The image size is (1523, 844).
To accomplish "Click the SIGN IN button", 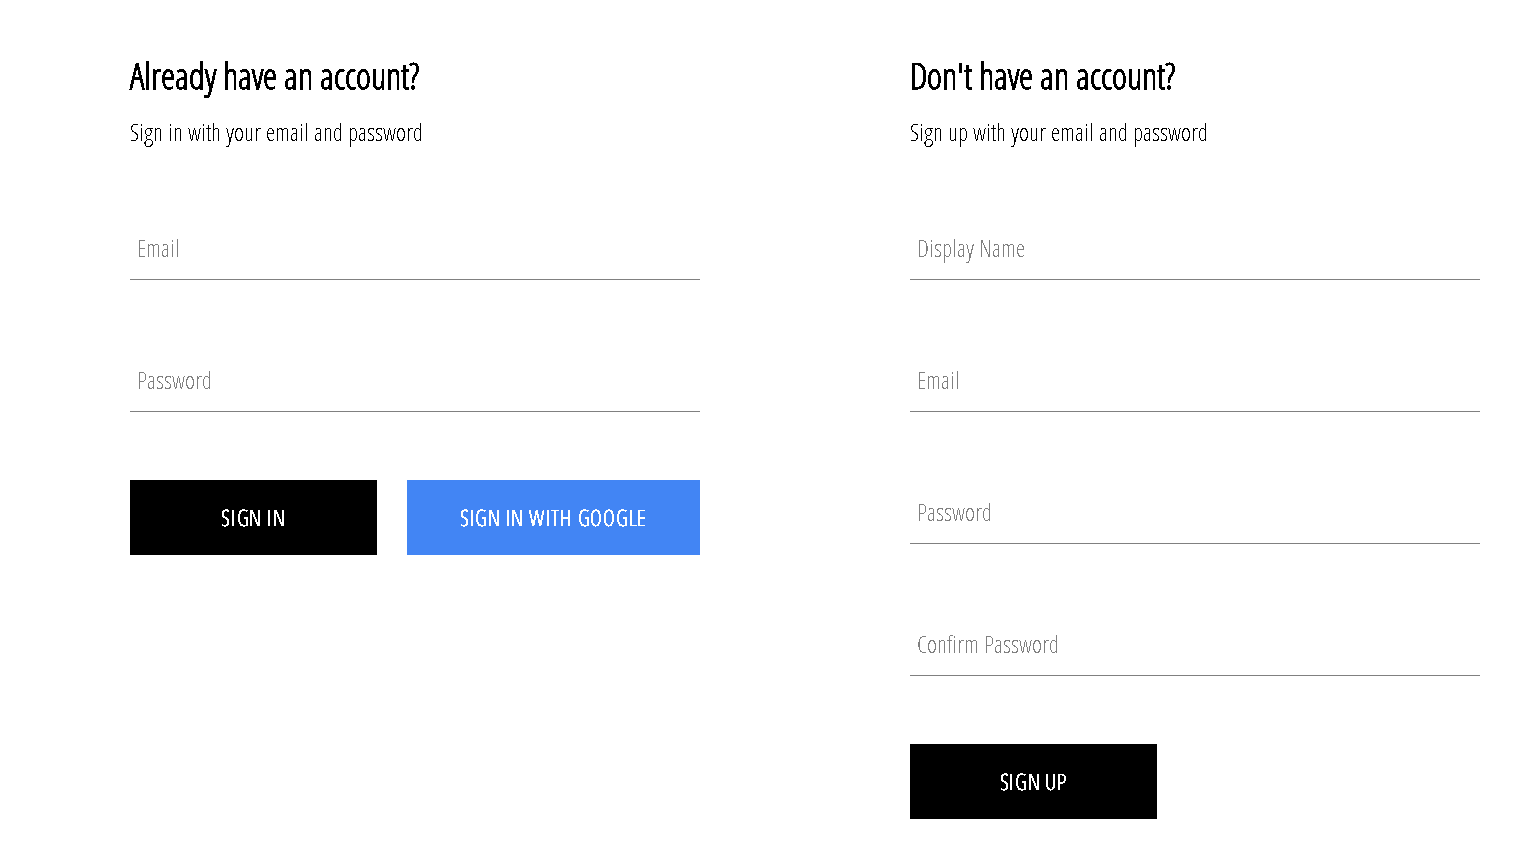I will (253, 517).
